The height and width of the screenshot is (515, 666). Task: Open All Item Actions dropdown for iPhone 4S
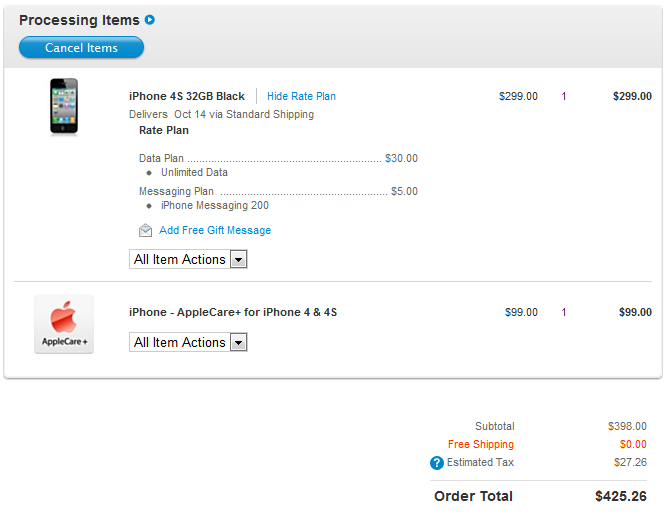pyautogui.click(x=188, y=259)
